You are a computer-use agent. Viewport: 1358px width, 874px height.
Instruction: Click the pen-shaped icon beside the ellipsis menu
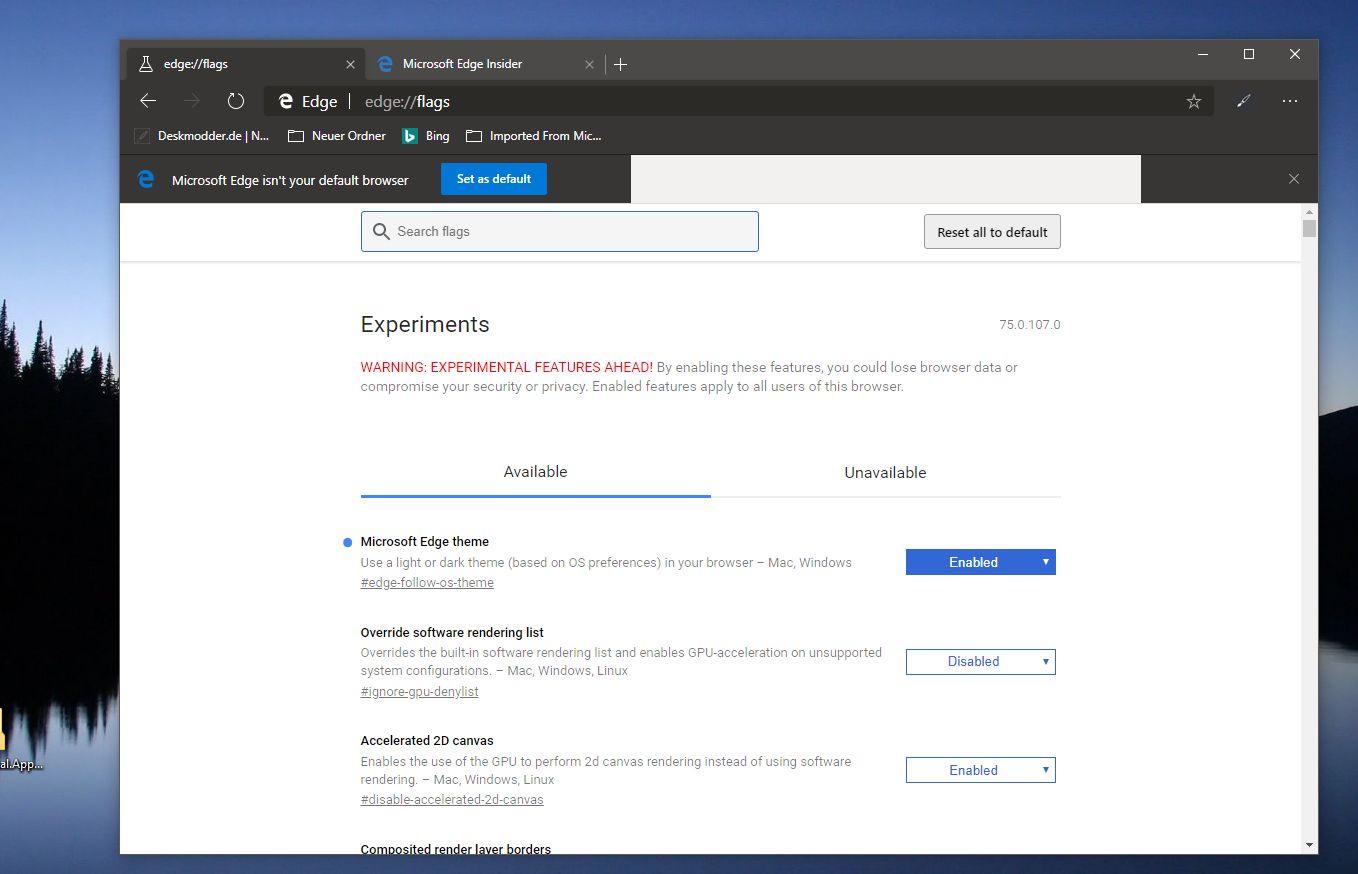(1244, 101)
